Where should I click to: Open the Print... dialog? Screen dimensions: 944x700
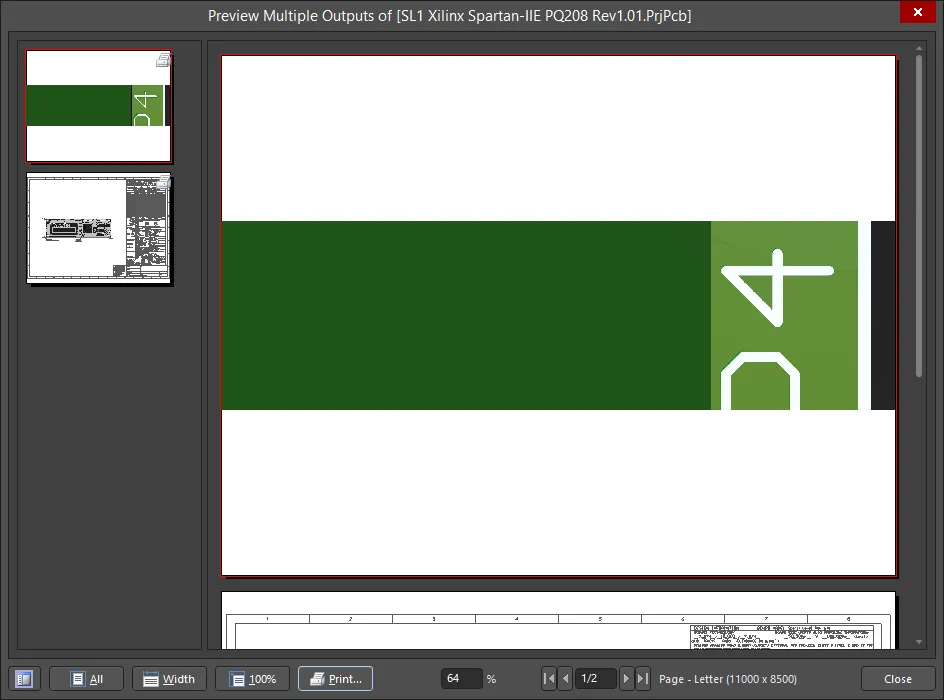(335, 679)
